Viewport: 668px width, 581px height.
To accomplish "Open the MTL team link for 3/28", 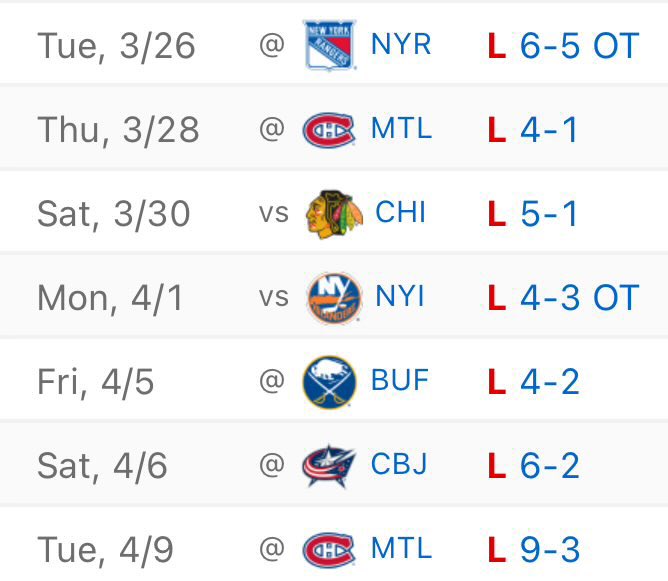I will pos(401,128).
